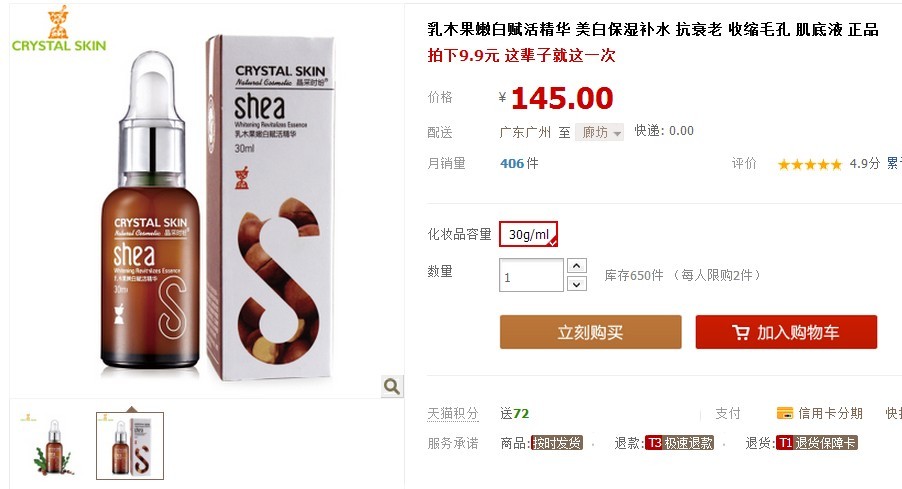Image resolution: width=902 pixels, height=489 pixels.
Task: Click the T3 极速退款 badge
Action: (679, 443)
